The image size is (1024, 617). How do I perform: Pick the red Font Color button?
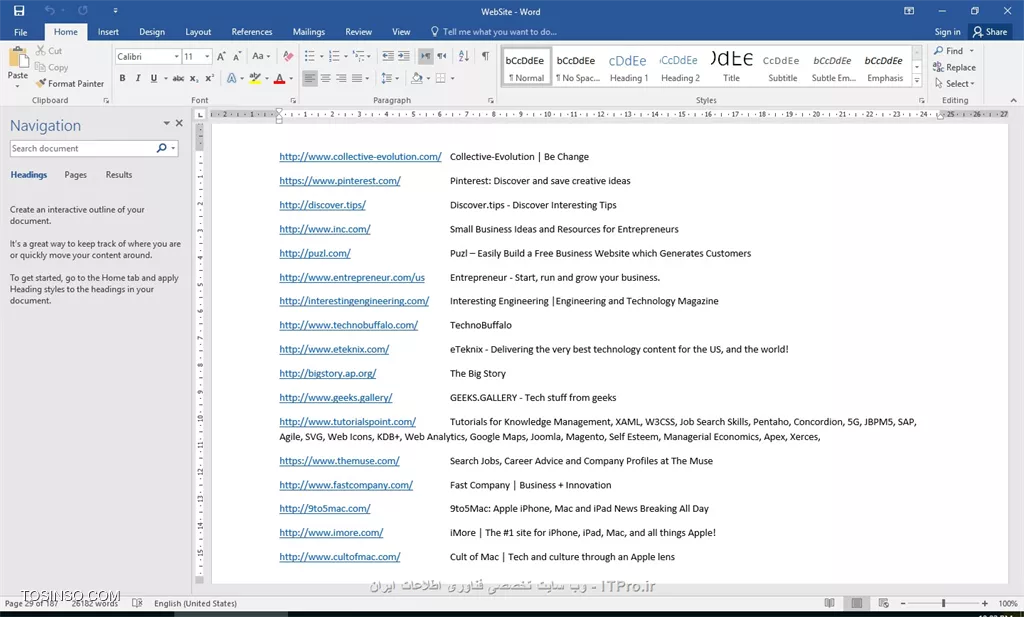280,78
